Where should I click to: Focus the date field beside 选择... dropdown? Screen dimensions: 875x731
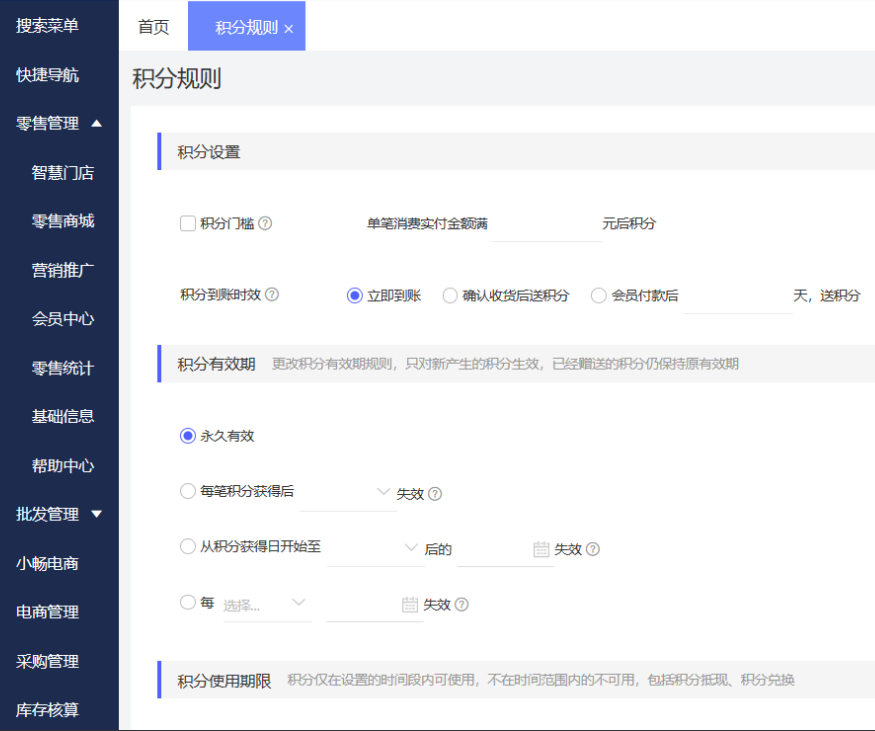coord(374,604)
